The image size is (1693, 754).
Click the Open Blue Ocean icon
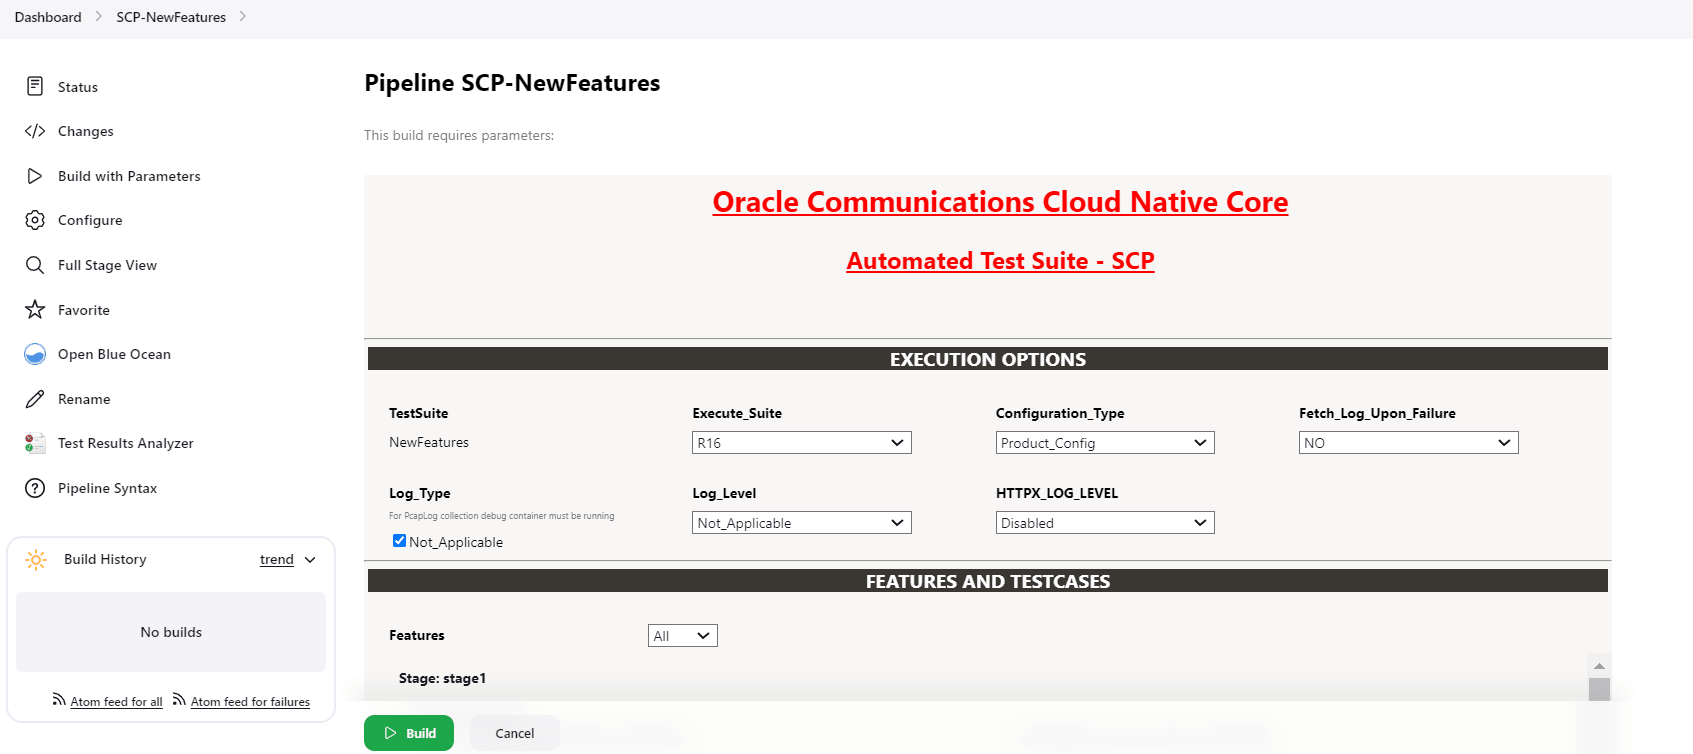[x=35, y=354]
